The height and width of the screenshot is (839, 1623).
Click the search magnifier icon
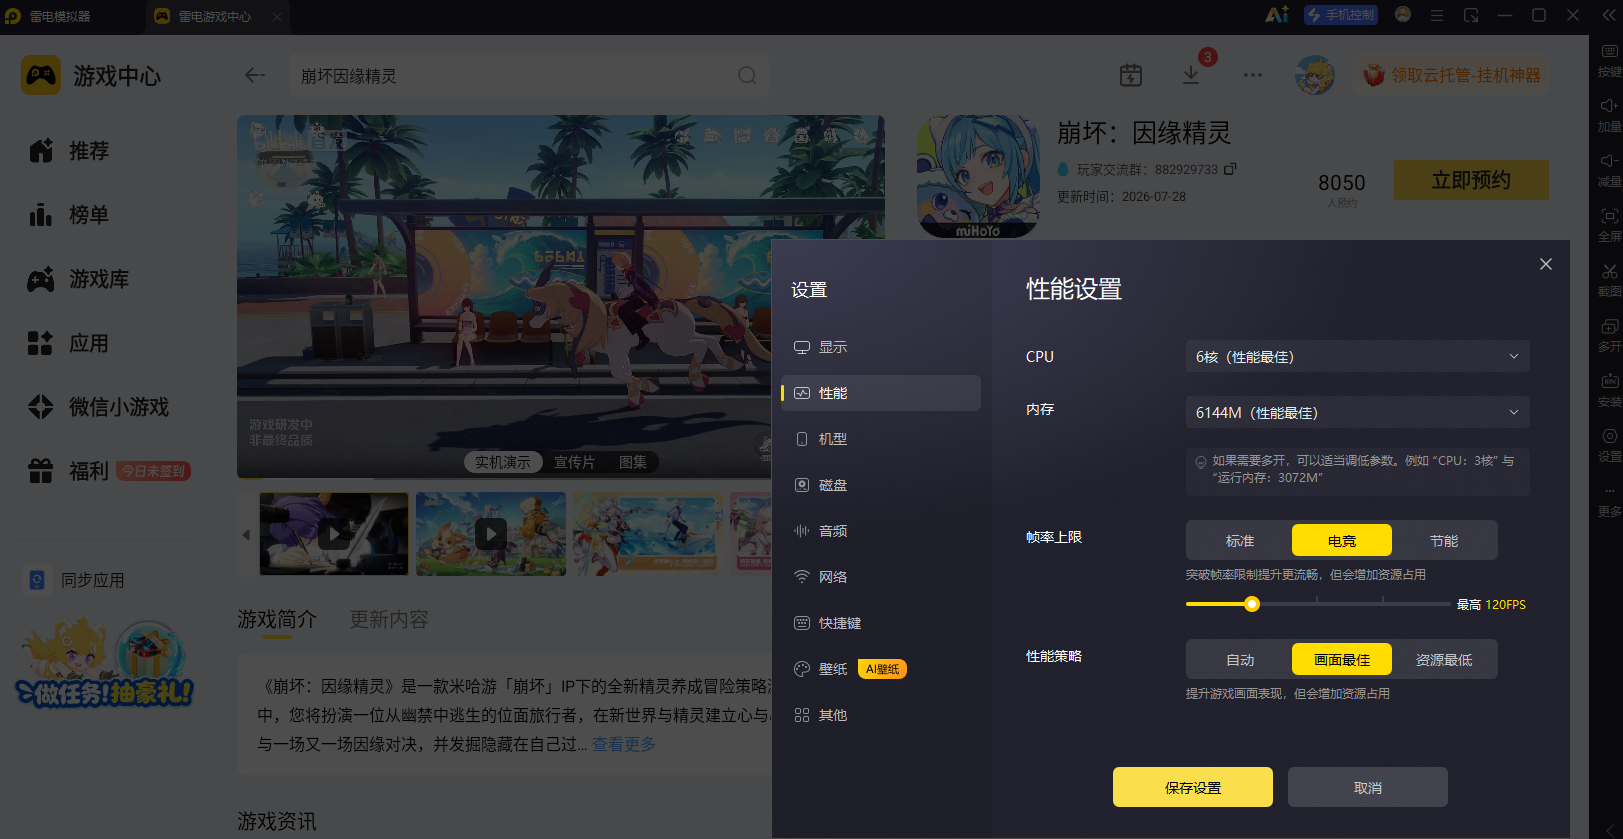click(747, 75)
